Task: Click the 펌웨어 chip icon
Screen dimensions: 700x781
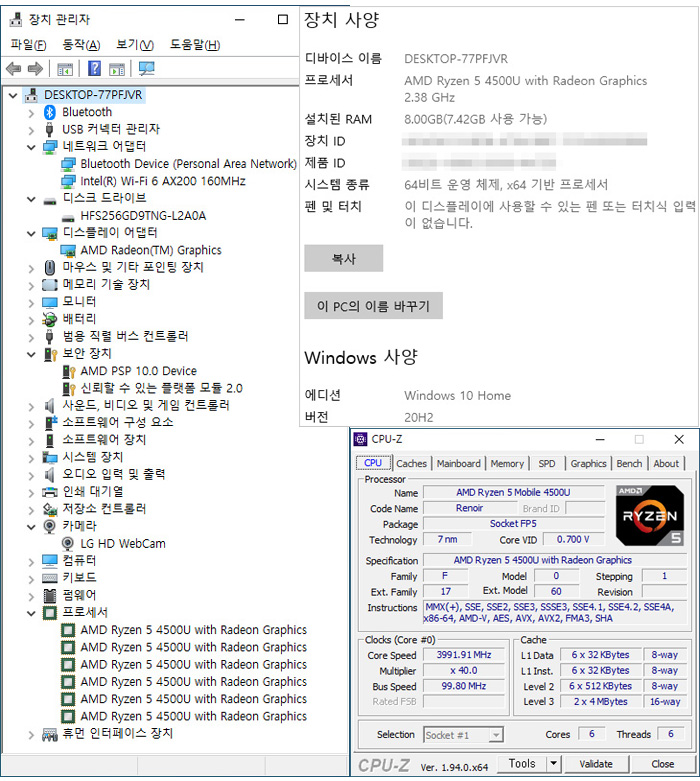Action: click(50, 595)
